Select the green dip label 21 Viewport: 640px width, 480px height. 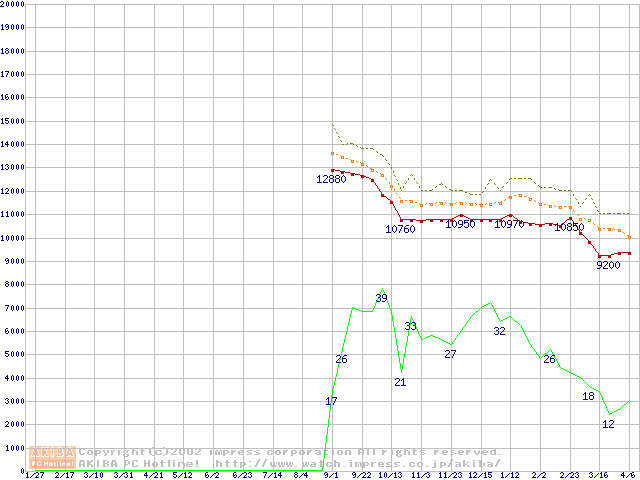(x=400, y=382)
